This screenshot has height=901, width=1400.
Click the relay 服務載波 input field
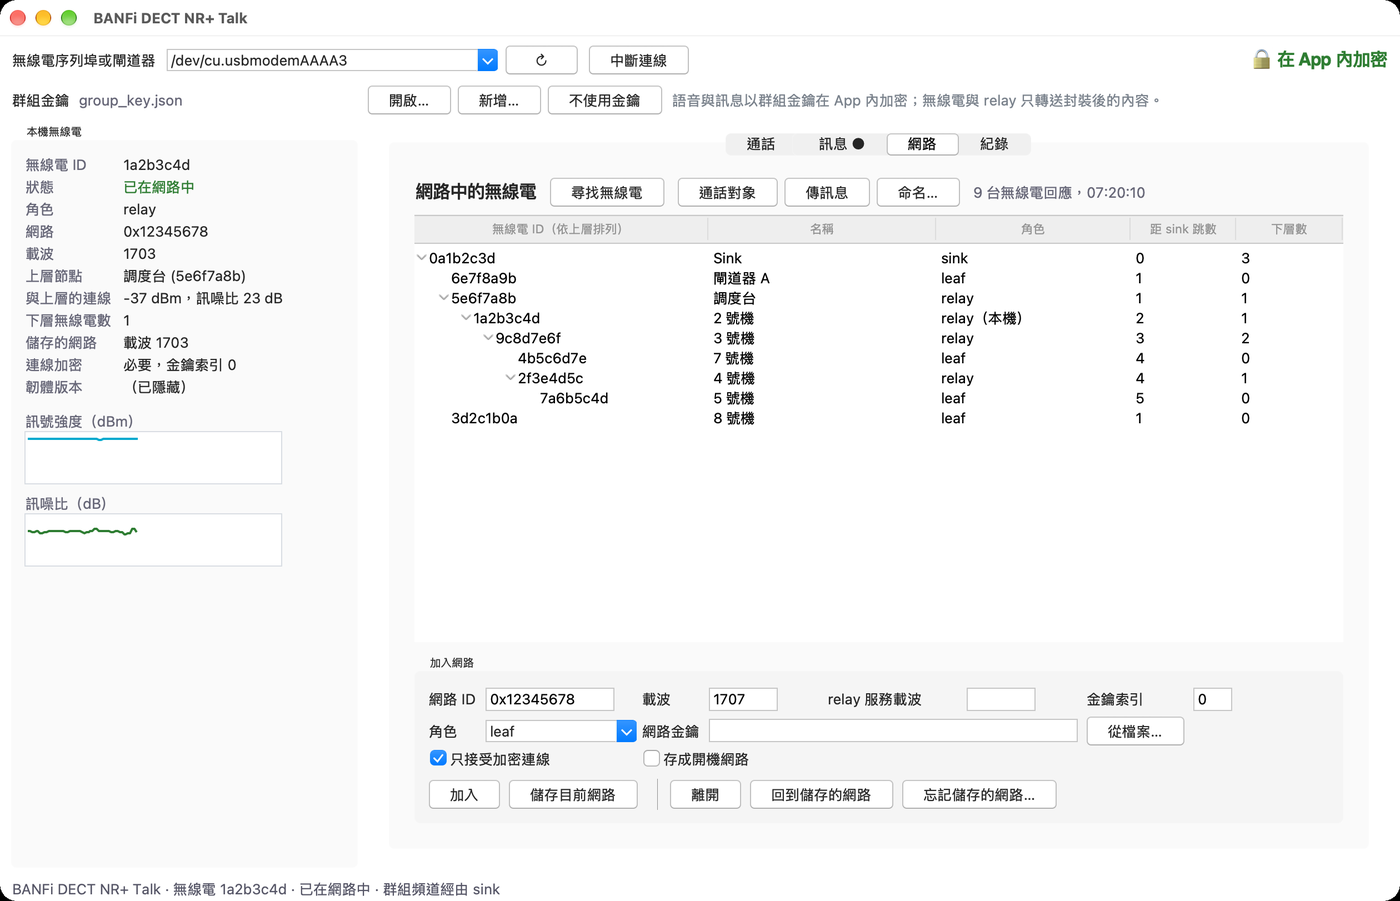click(1001, 699)
